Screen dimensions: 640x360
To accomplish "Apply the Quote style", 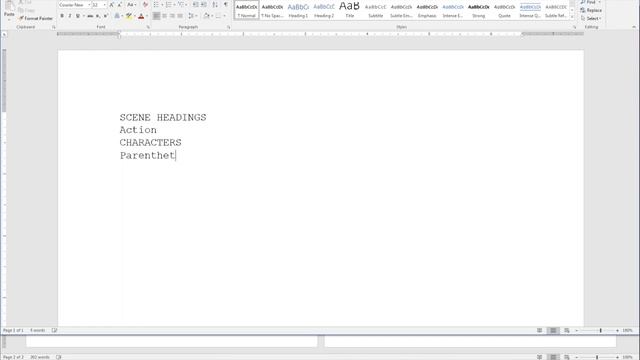I will pos(504,10).
